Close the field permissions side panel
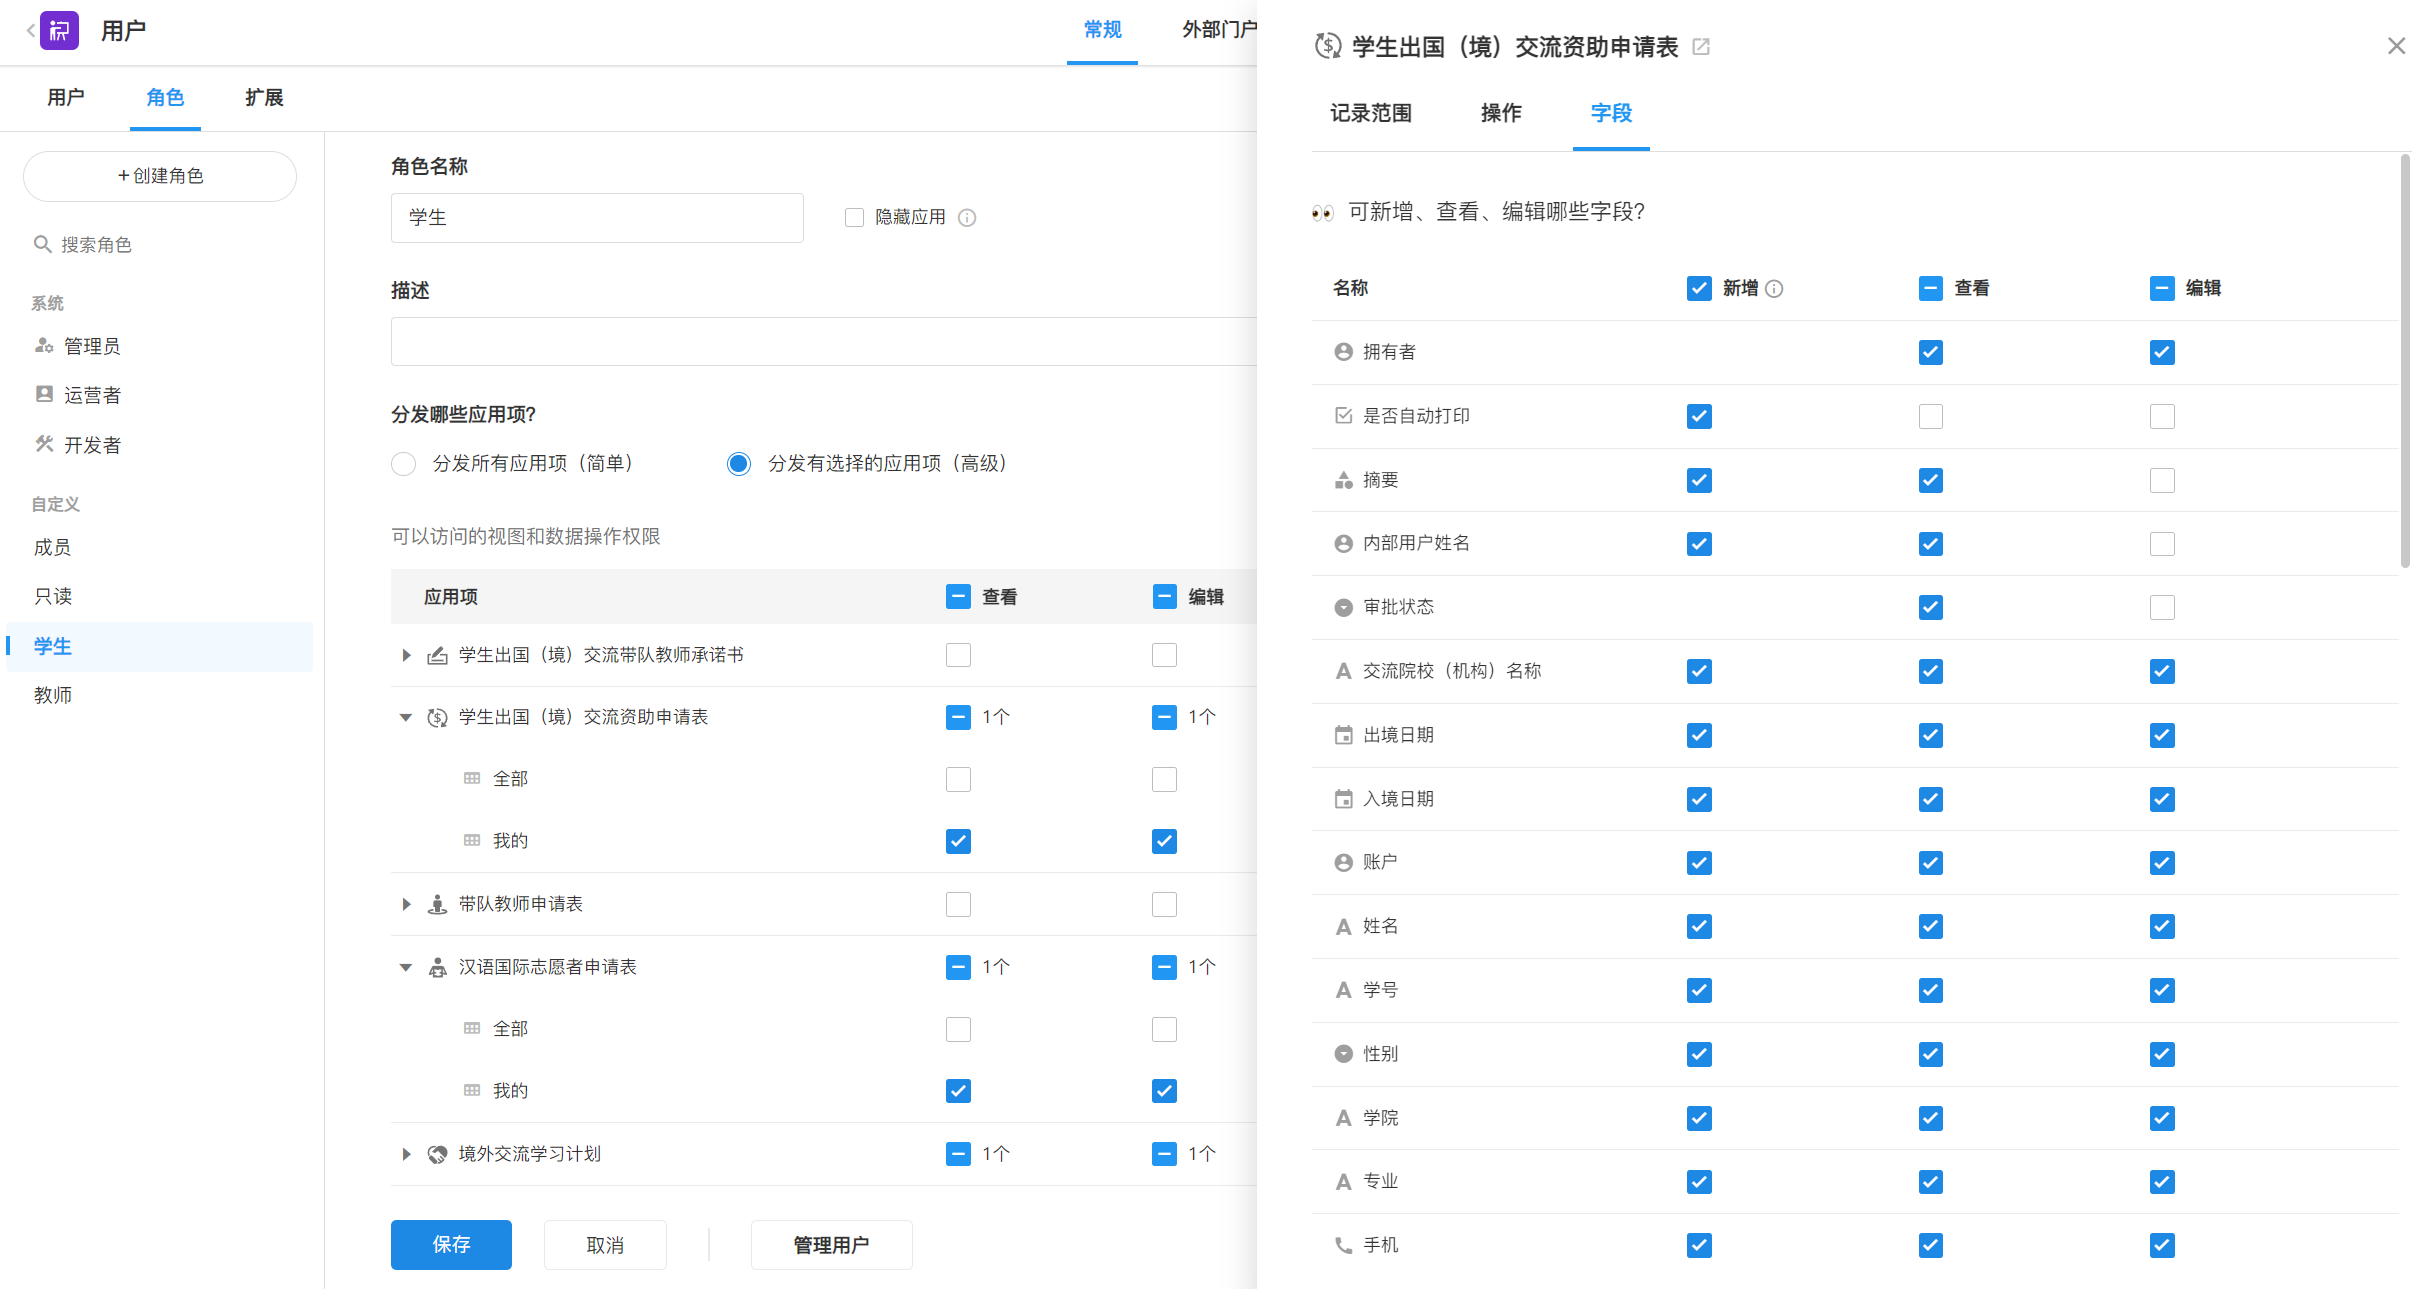The width and height of the screenshot is (2421, 1289). [x=2396, y=46]
